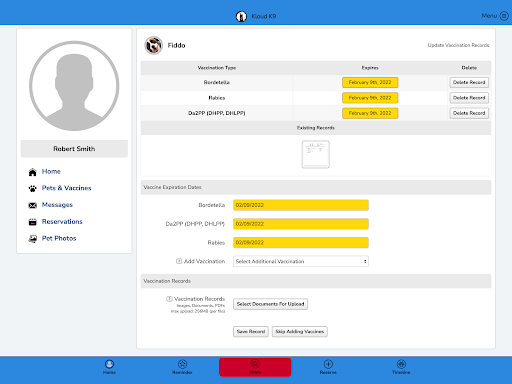This screenshot has height=384, width=512.
Task: Open the Reserve plus icon
Action: pos(328,364)
